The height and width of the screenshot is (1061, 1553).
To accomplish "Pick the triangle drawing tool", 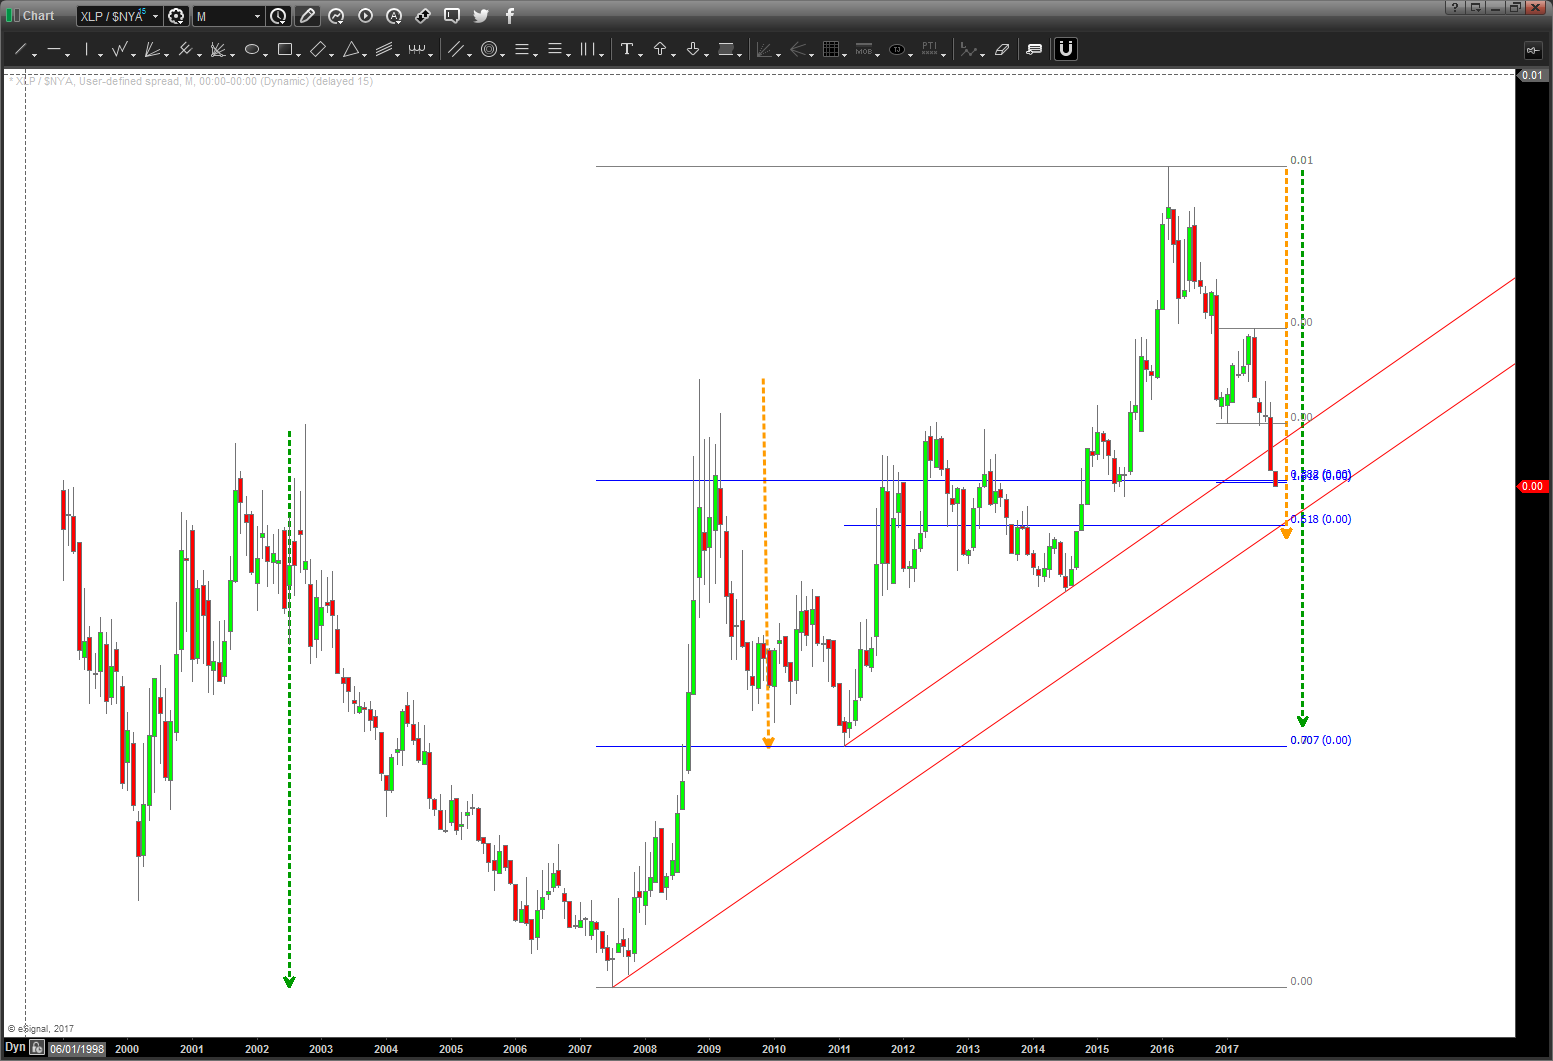I will tap(351, 49).
